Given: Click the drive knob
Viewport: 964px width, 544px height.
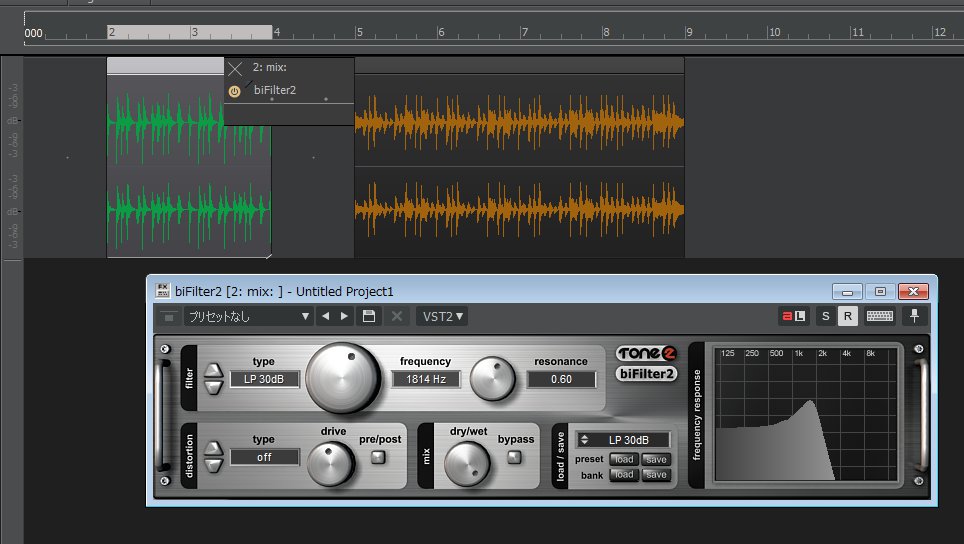Looking at the screenshot, I should (x=331, y=463).
